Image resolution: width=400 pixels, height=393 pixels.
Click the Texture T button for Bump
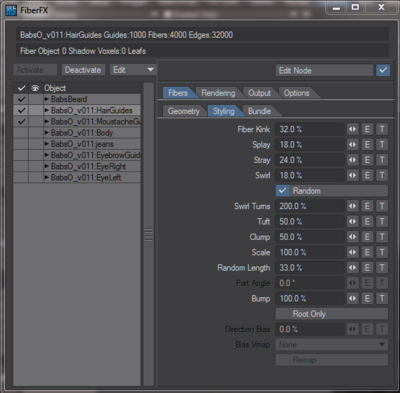tap(382, 298)
